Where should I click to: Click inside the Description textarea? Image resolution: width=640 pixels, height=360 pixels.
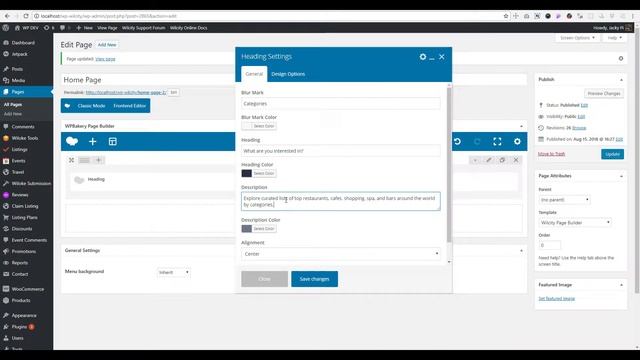tap(340, 201)
